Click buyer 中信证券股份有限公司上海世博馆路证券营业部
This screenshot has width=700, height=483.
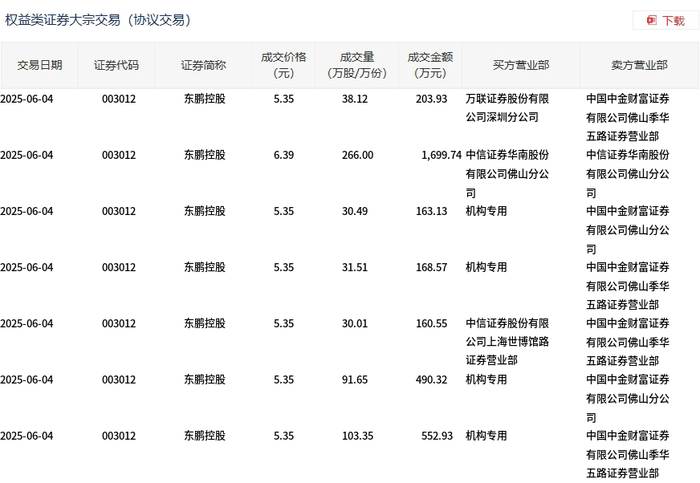(x=507, y=342)
